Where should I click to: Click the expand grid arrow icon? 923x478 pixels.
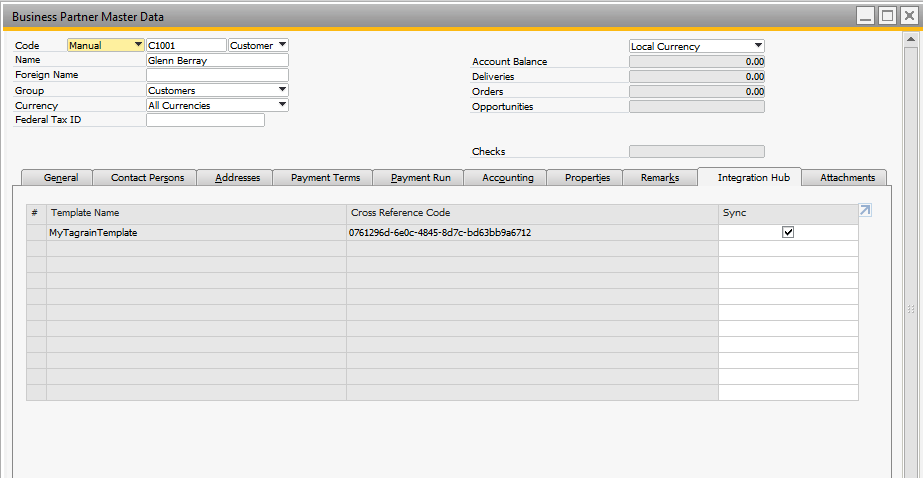[x=865, y=211]
